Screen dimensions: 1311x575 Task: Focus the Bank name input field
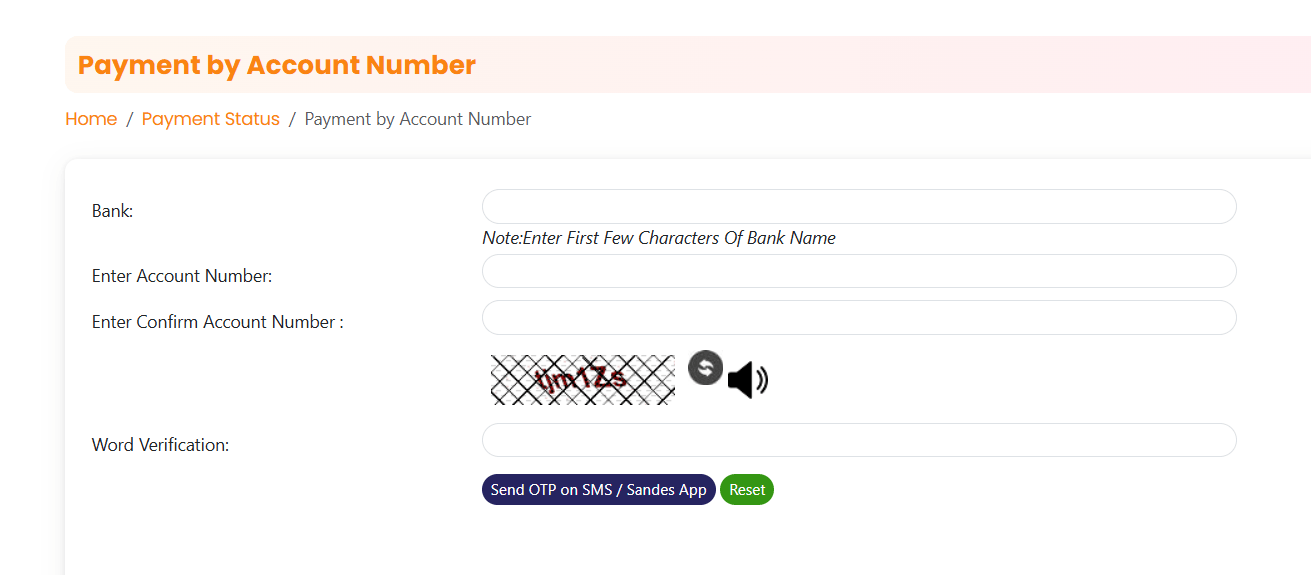pos(859,207)
